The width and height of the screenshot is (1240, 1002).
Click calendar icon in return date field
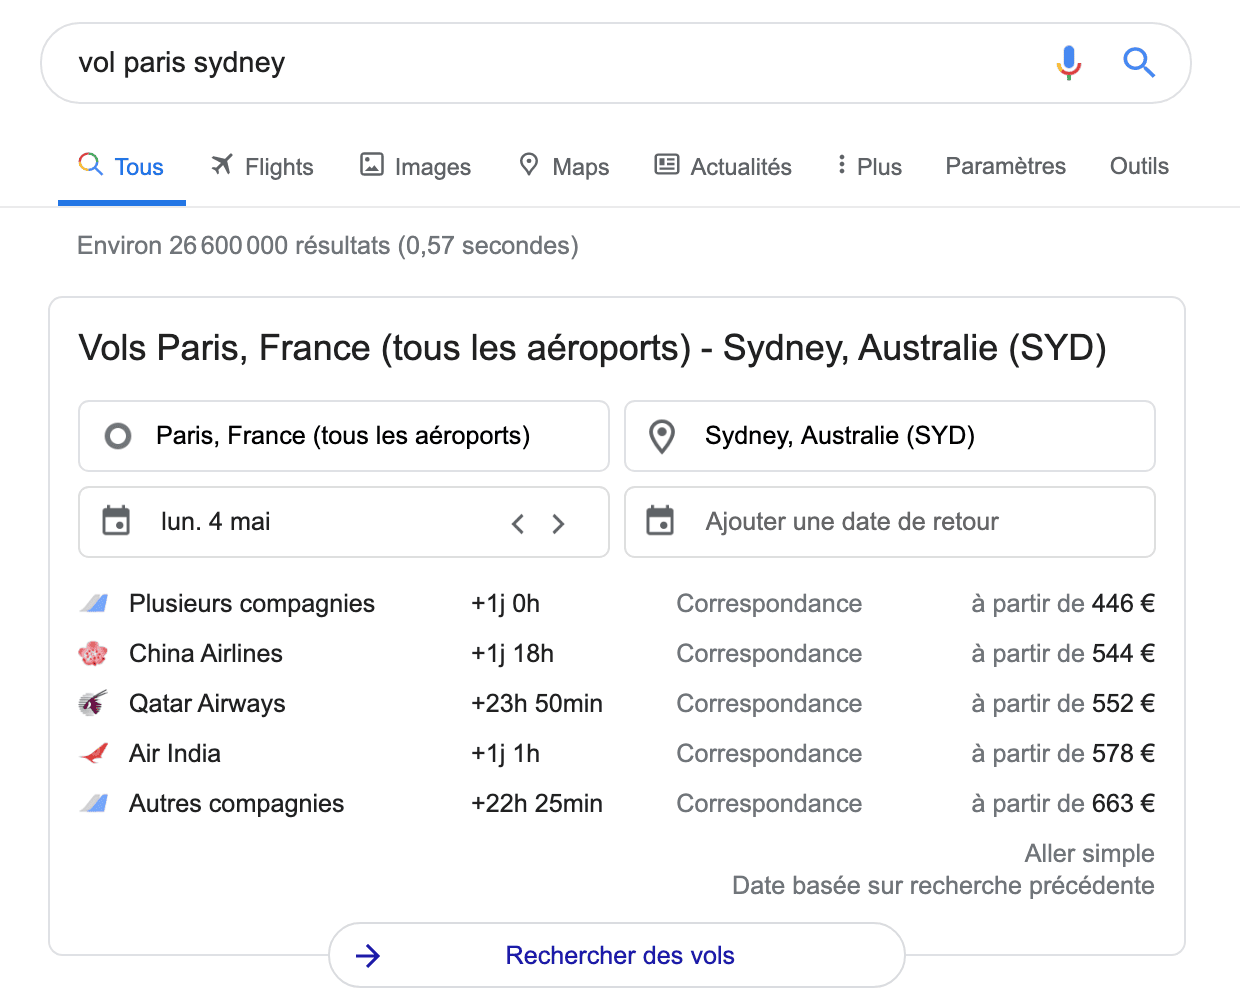(660, 521)
